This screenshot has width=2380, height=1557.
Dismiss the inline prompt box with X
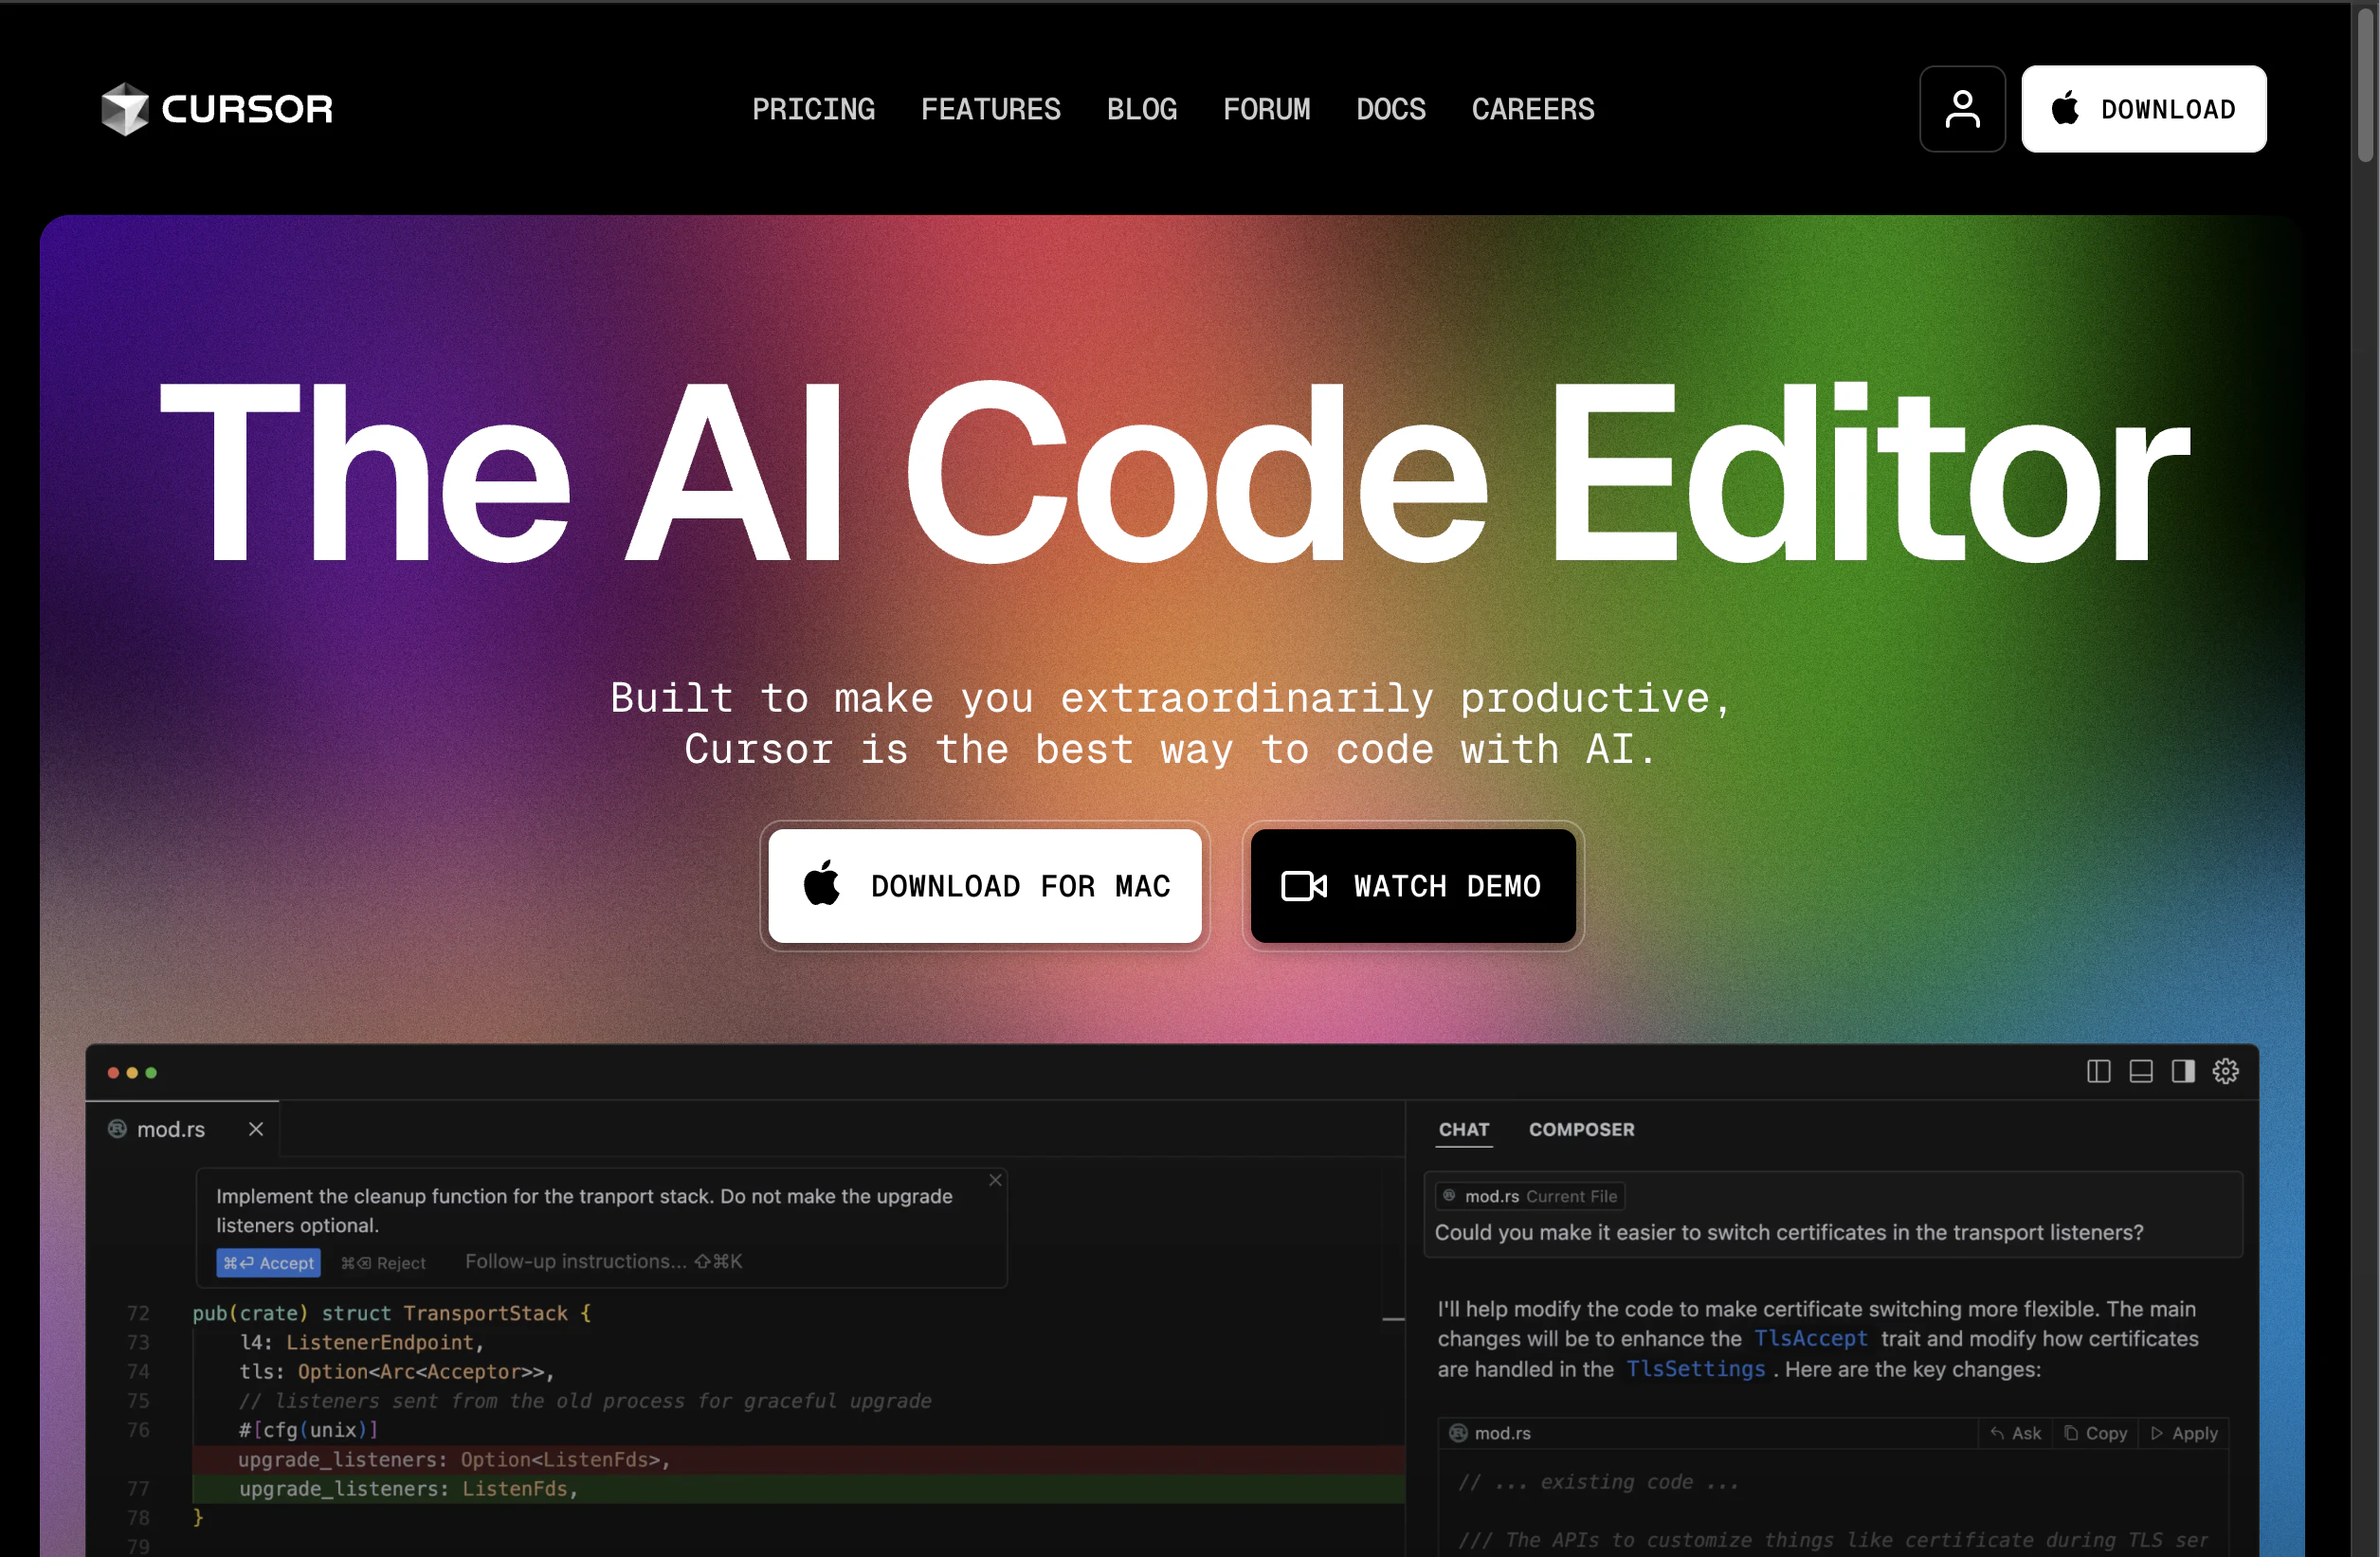pos(995,1180)
